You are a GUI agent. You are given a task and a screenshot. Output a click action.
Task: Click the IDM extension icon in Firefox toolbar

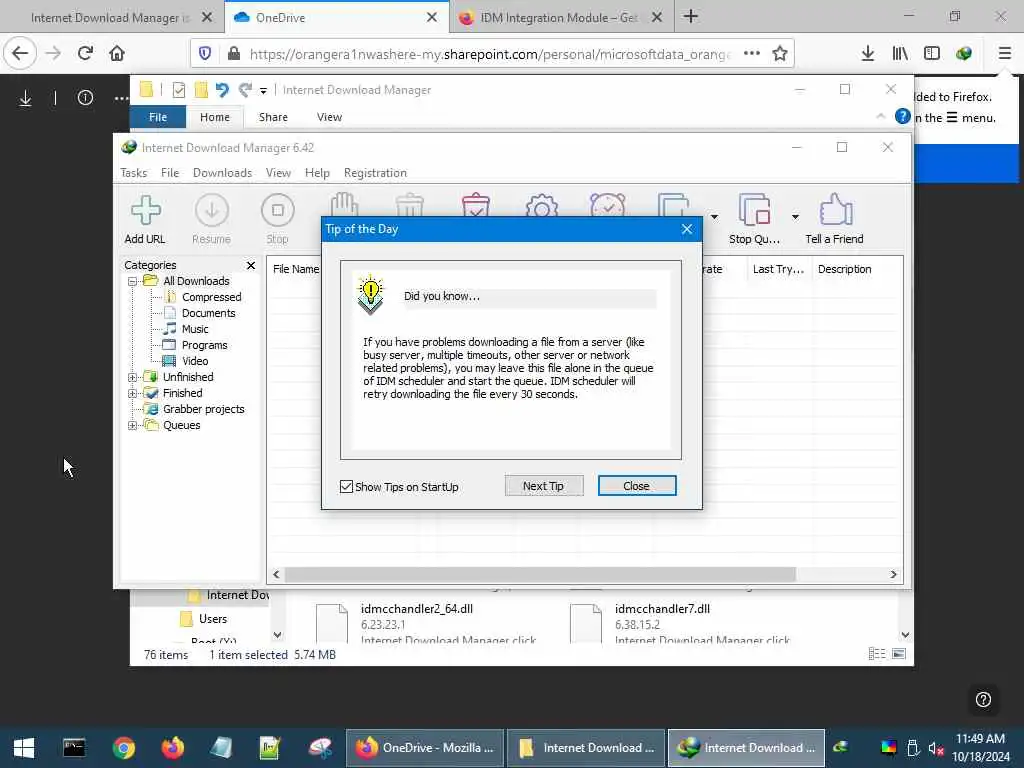[x=964, y=54]
